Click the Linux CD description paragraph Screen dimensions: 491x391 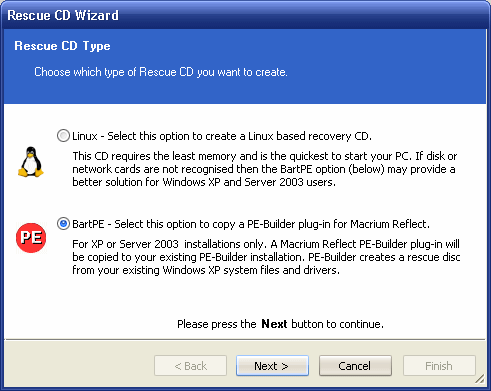(x=265, y=169)
